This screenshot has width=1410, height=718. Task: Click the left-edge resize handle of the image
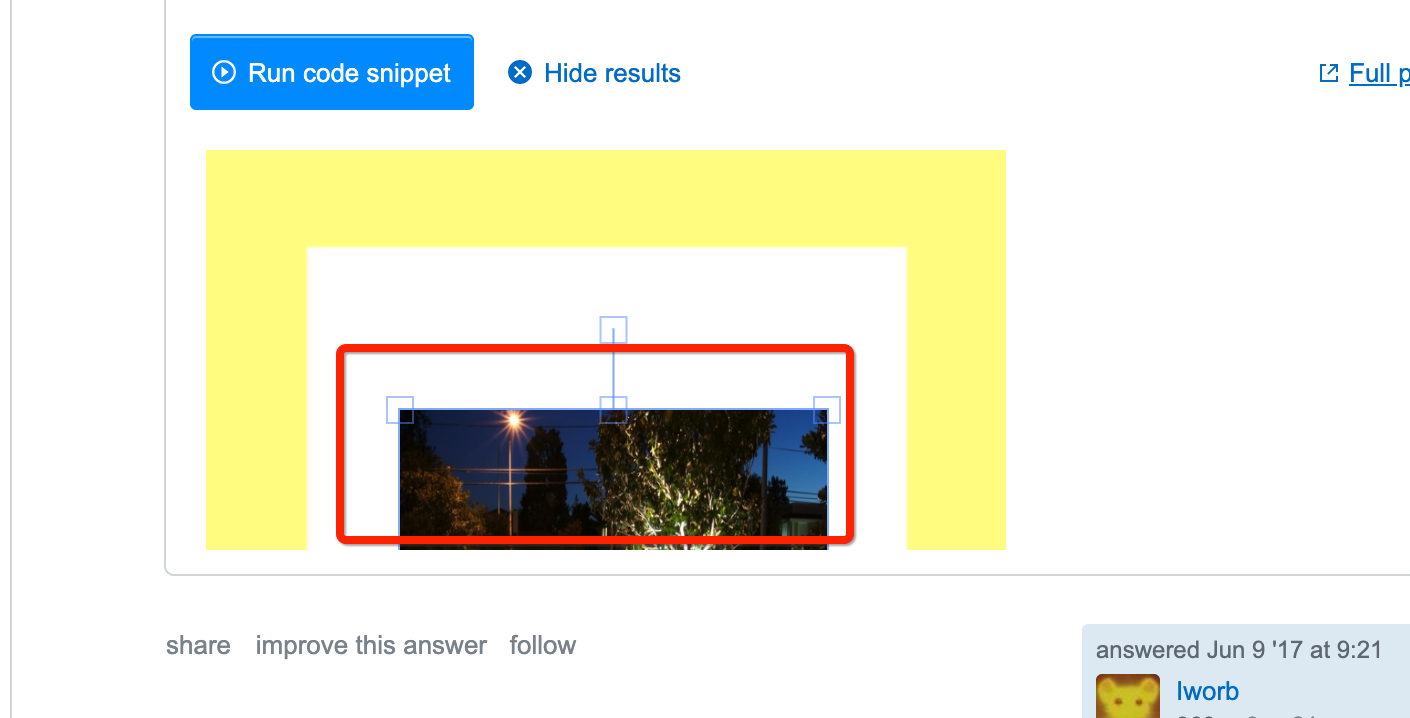[400, 409]
